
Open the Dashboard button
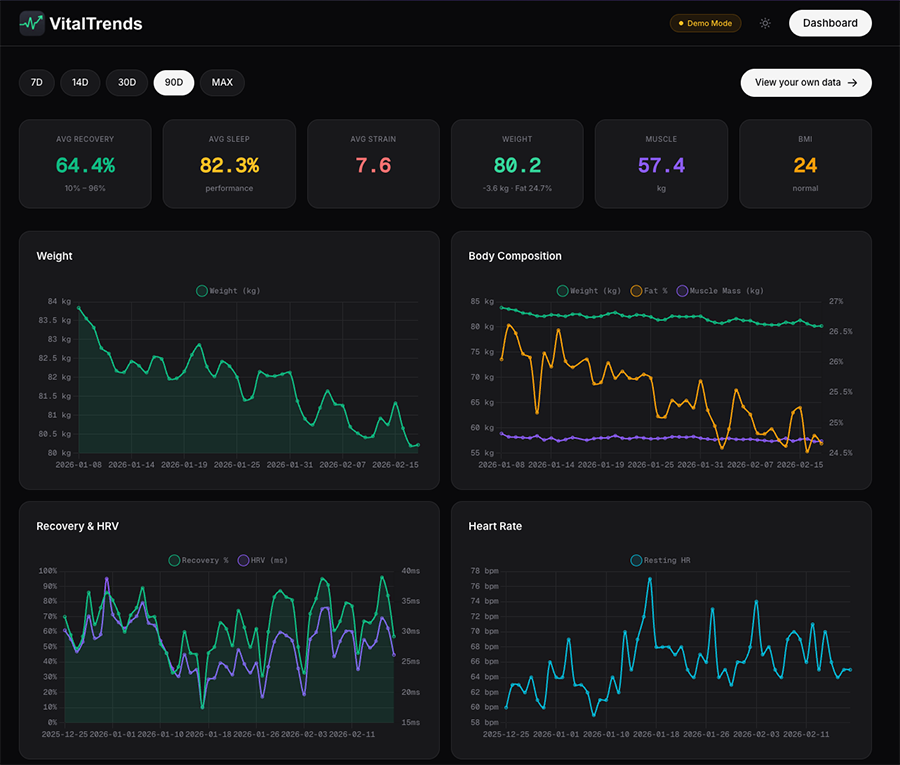coord(829,23)
